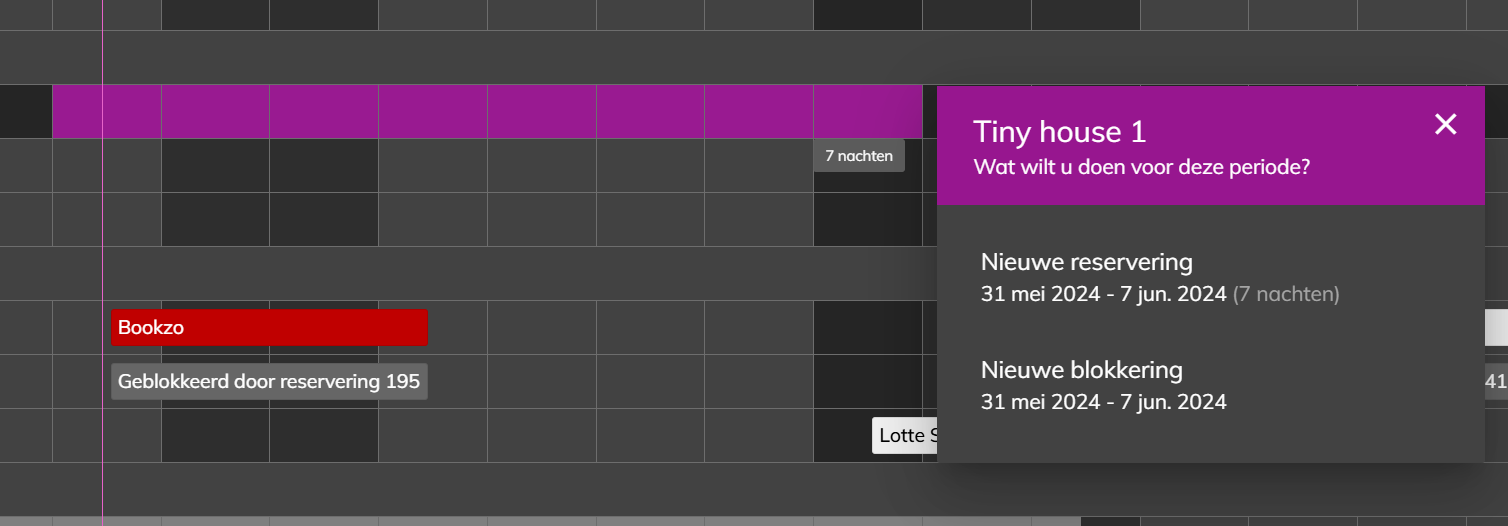Dismiss the period dialog with the X icon
This screenshot has width=1508, height=526.
pos(1445,124)
